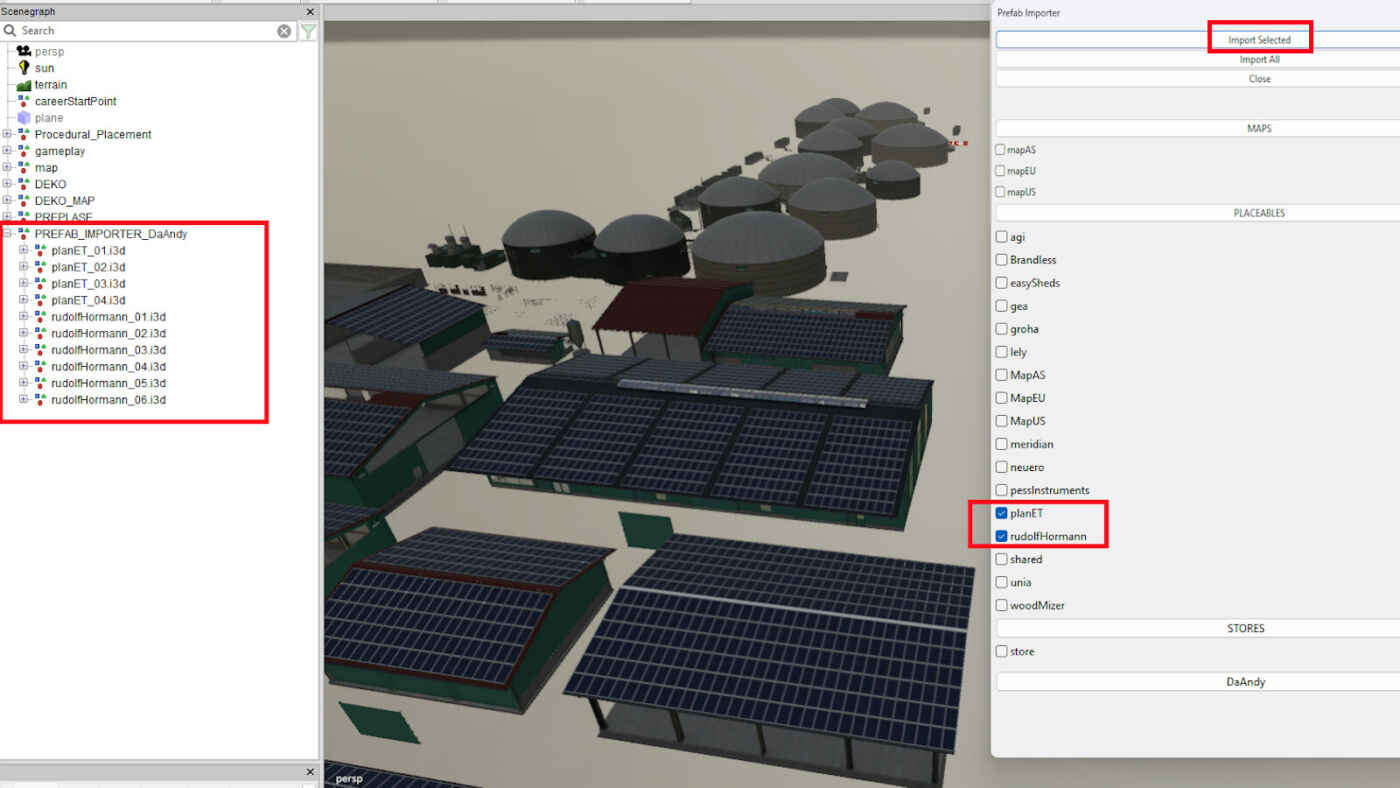Click the terrain icon in Scenegraph
Image resolution: width=1400 pixels, height=788 pixels.
(x=24, y=85)
